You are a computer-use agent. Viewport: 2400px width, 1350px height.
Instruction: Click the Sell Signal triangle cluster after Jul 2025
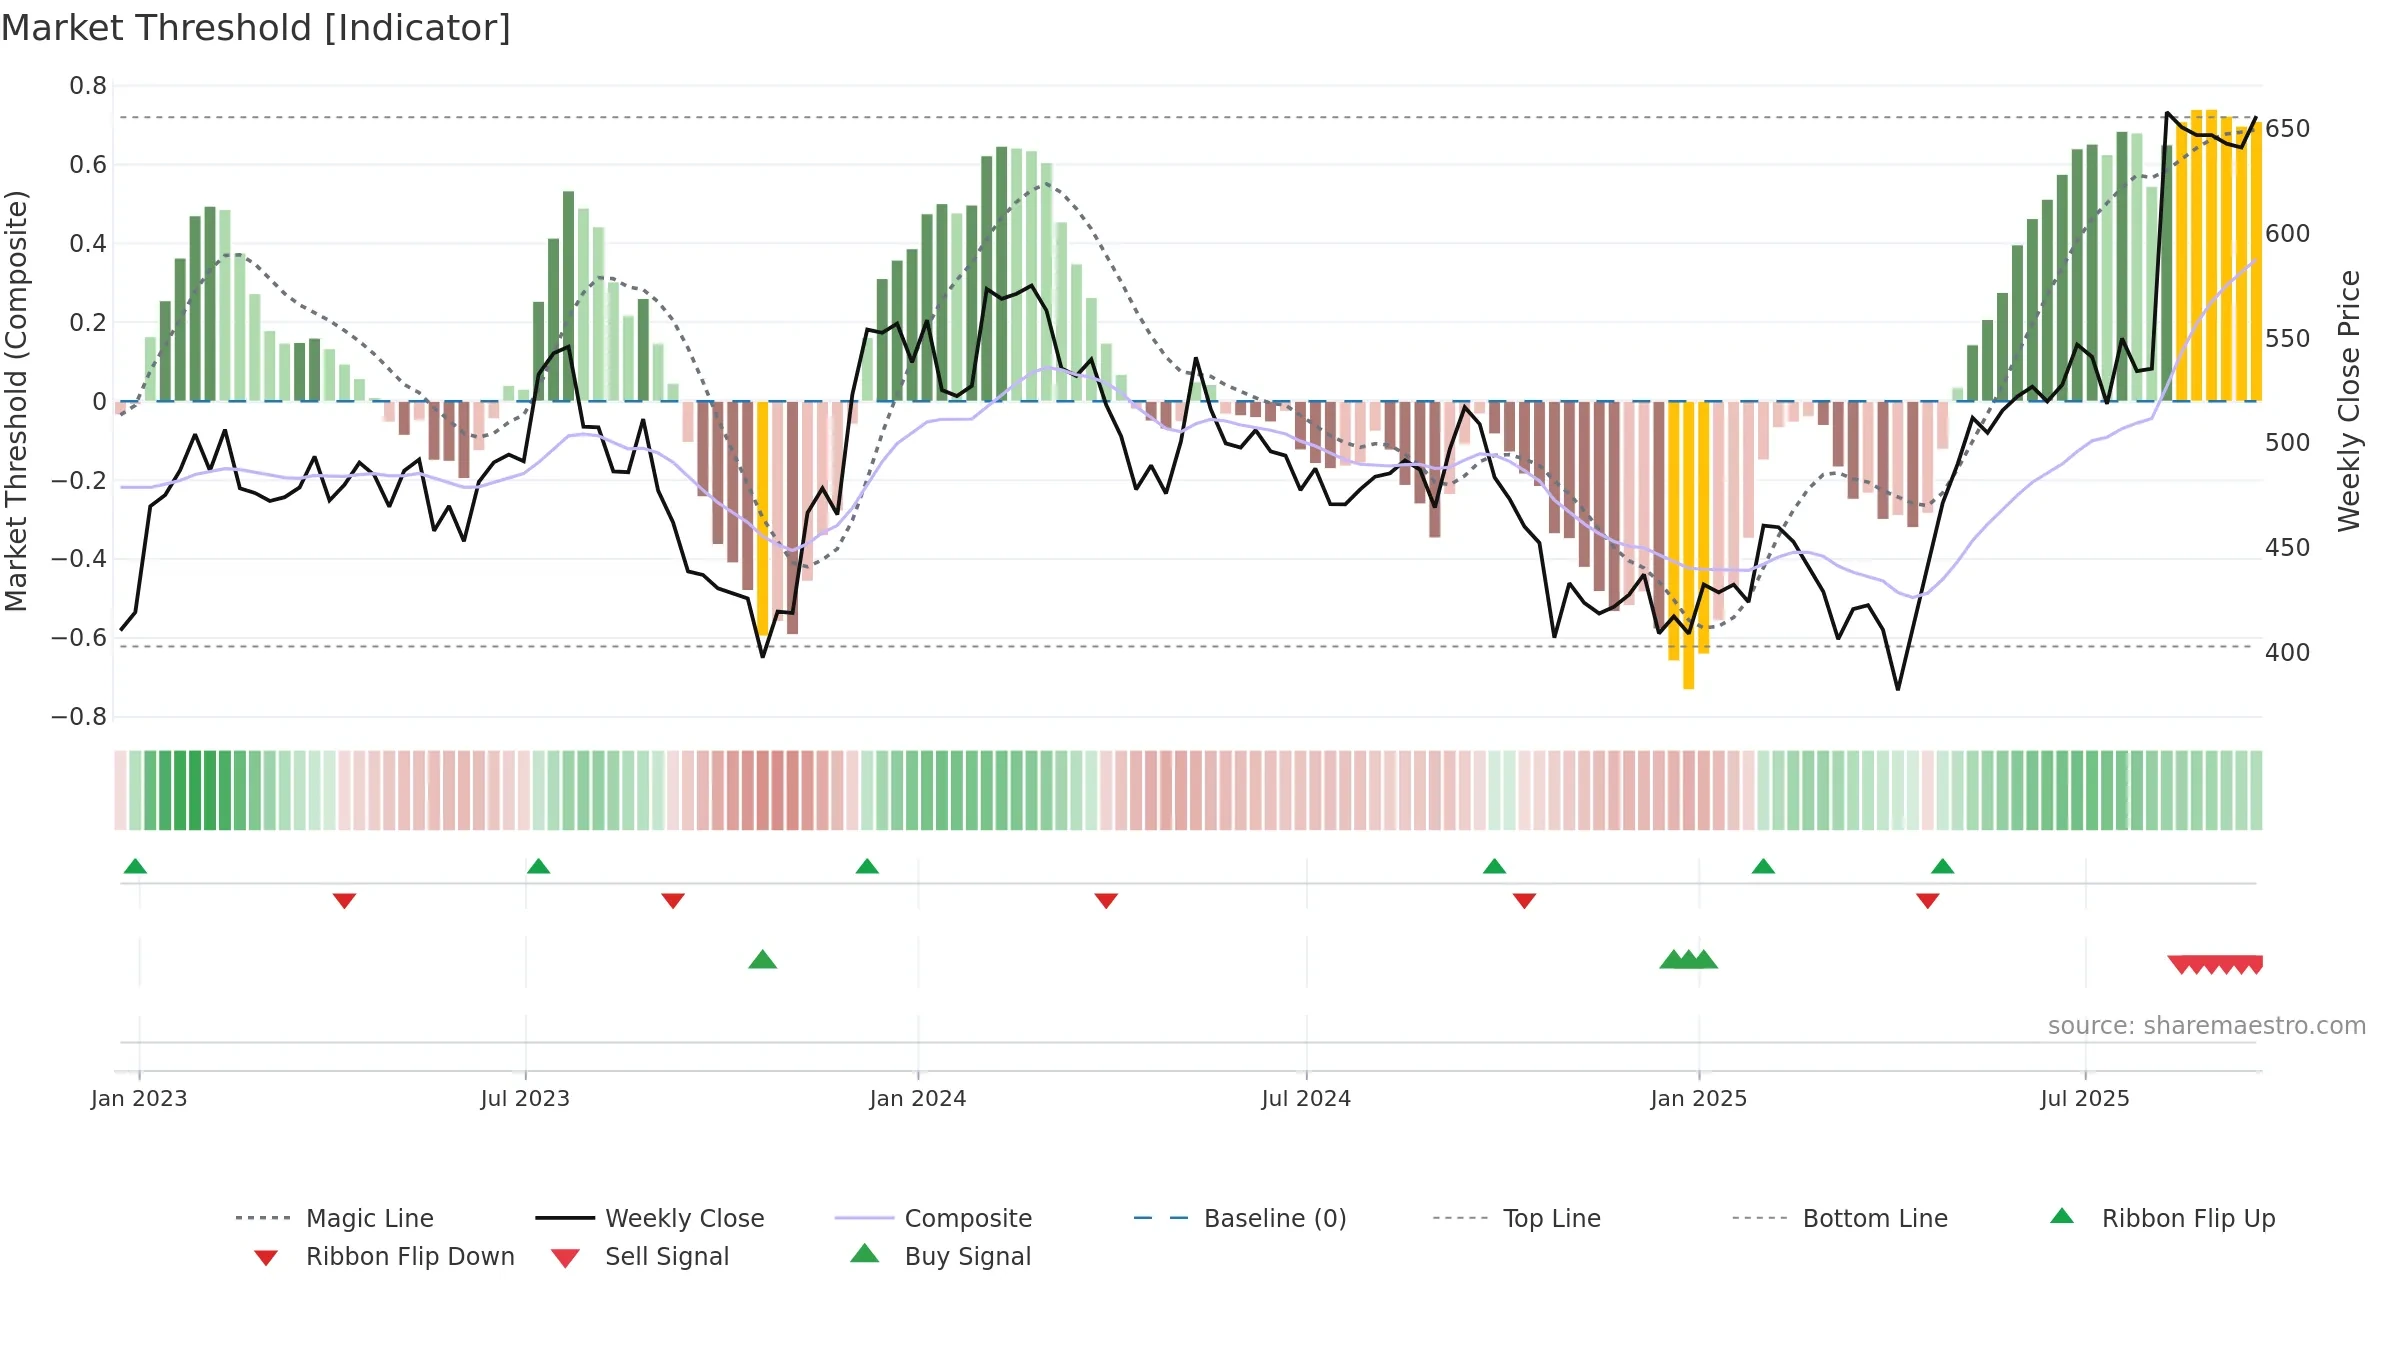pos(2215,965)
